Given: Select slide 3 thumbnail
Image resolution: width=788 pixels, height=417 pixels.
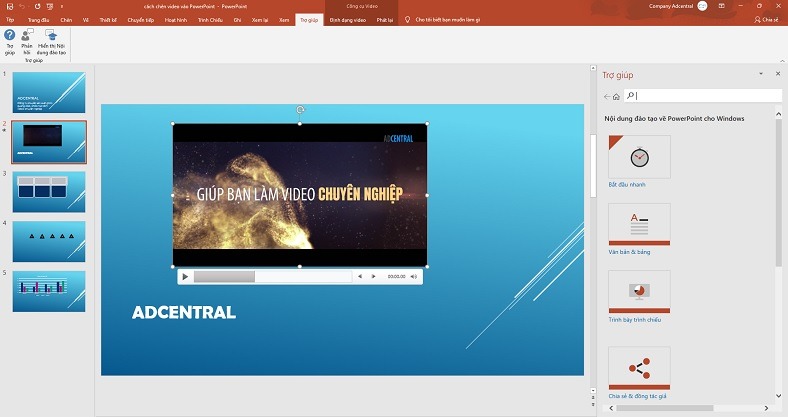Looking at the screenshot, I should (x=49, y=192).
